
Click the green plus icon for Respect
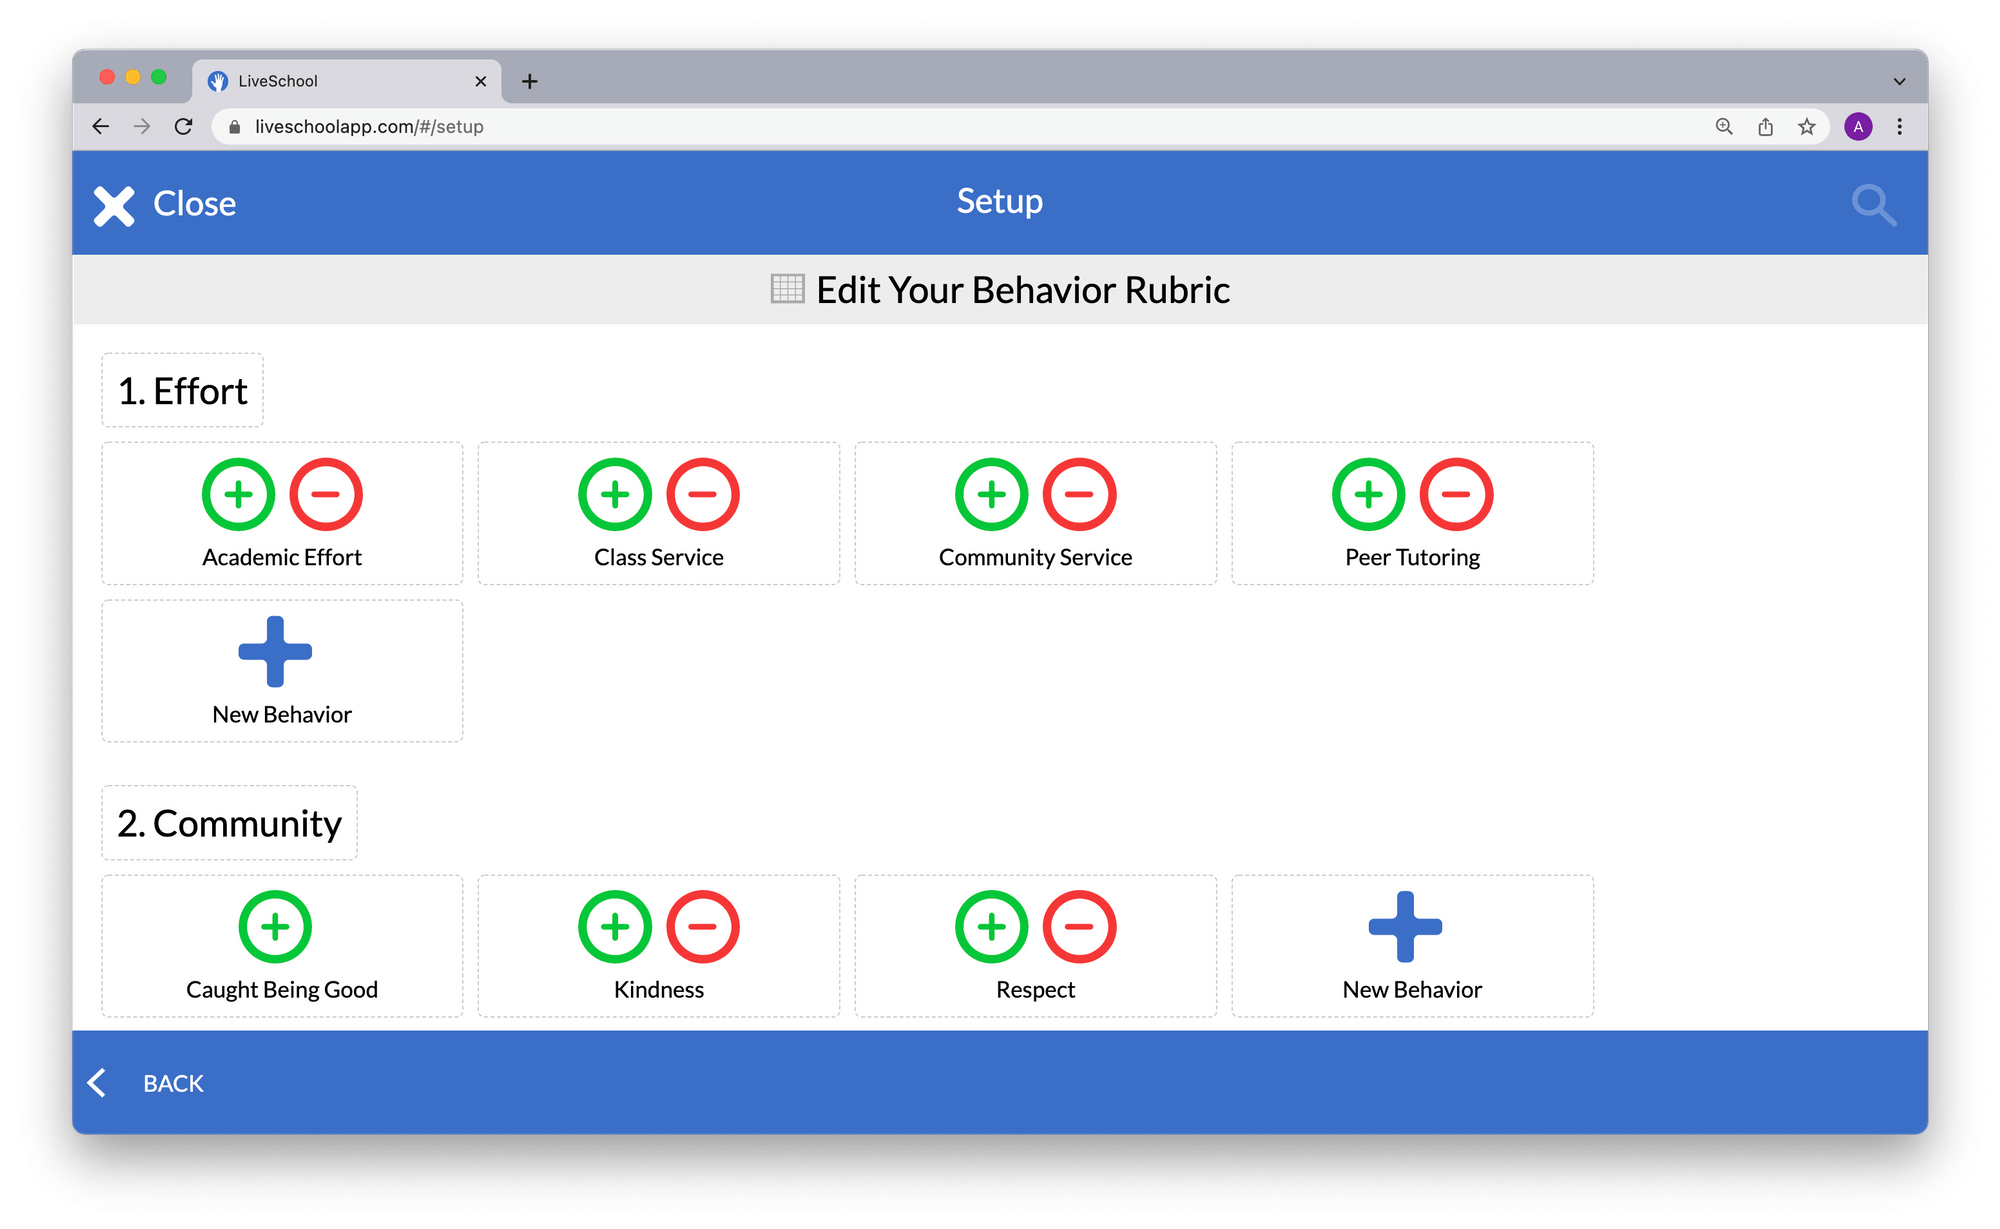pyautogui.click(x=990, y=926)
